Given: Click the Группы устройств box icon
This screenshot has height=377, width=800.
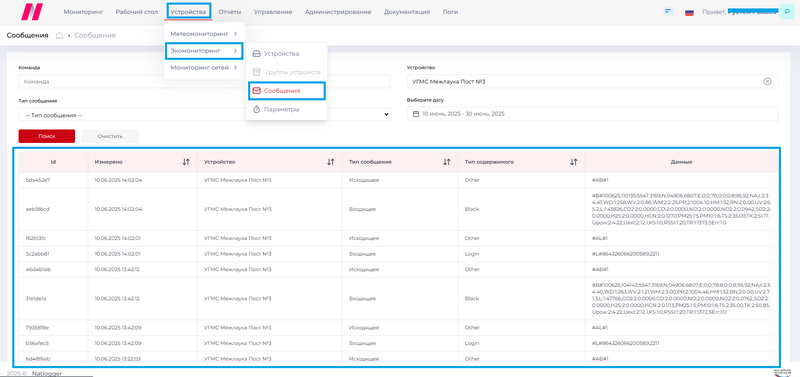Looking at the screenshot, I should tap(257, 72).
